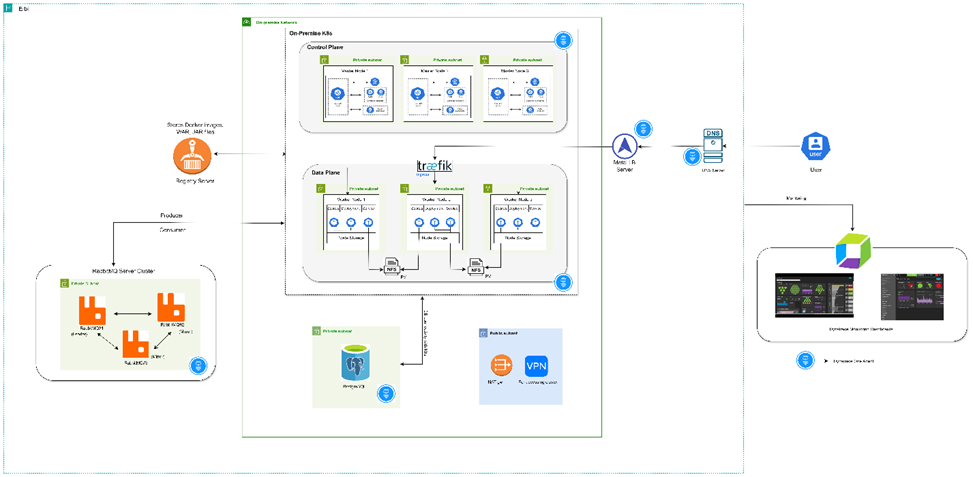This screenshot has width=973, height=477.
Task: Click the Public subnet icon
Action: [483, 333]
